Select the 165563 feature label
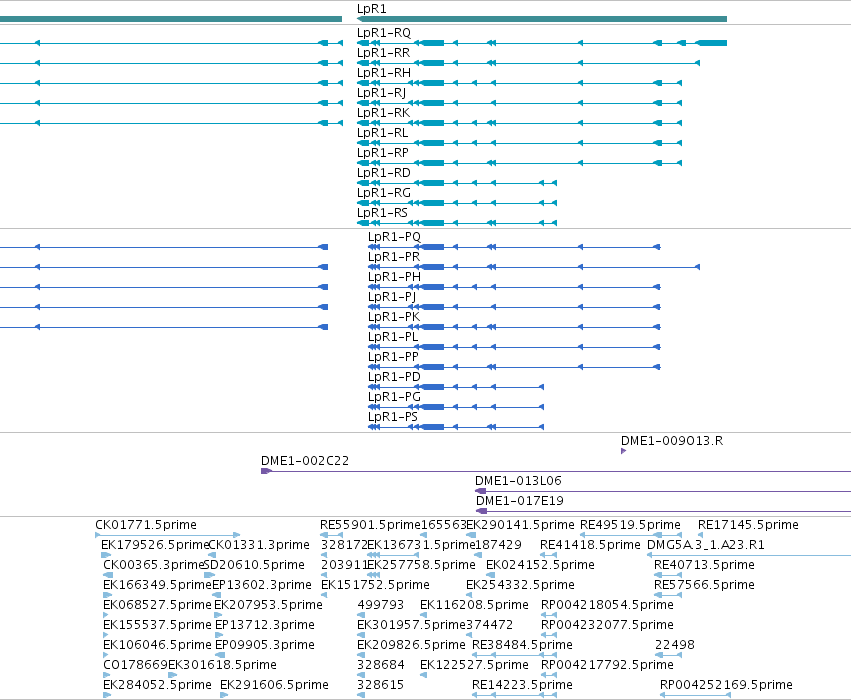 click(444, 525)
